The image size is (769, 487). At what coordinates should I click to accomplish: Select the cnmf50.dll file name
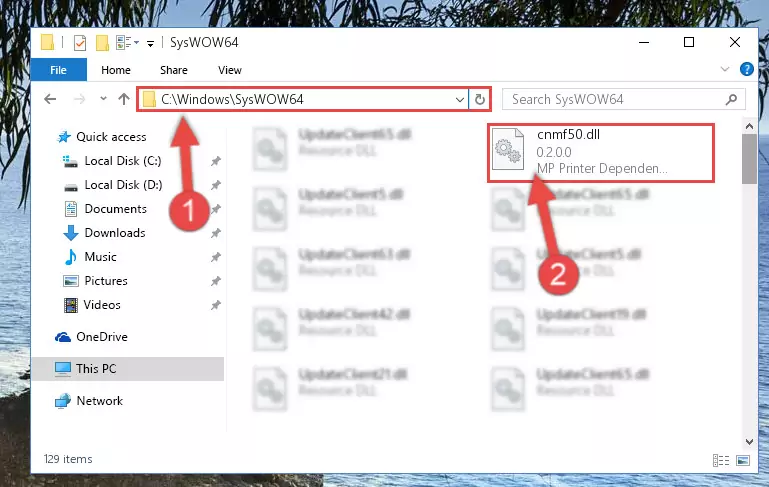click(568, 135)
